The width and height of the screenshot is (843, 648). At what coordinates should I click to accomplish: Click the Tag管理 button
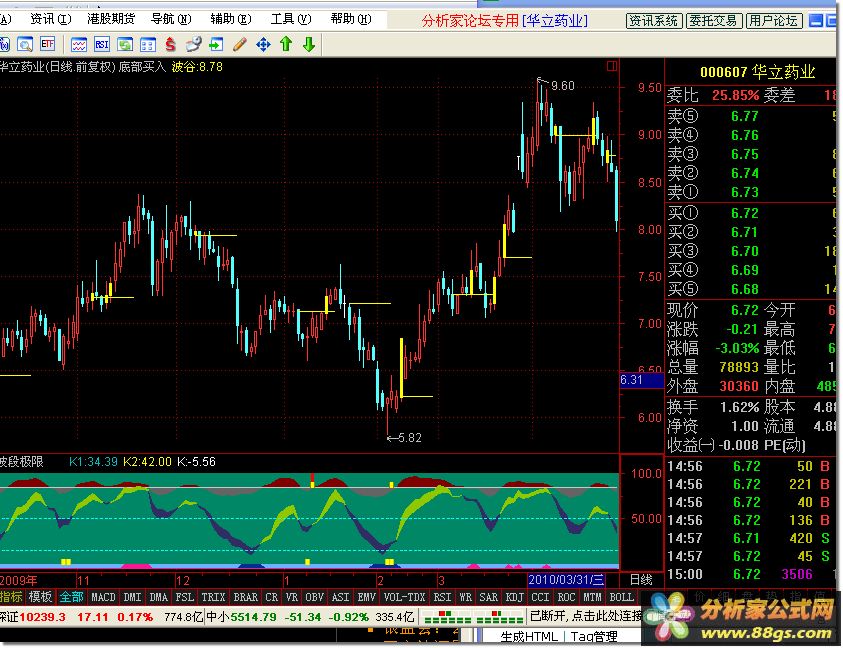click(594, 637)
